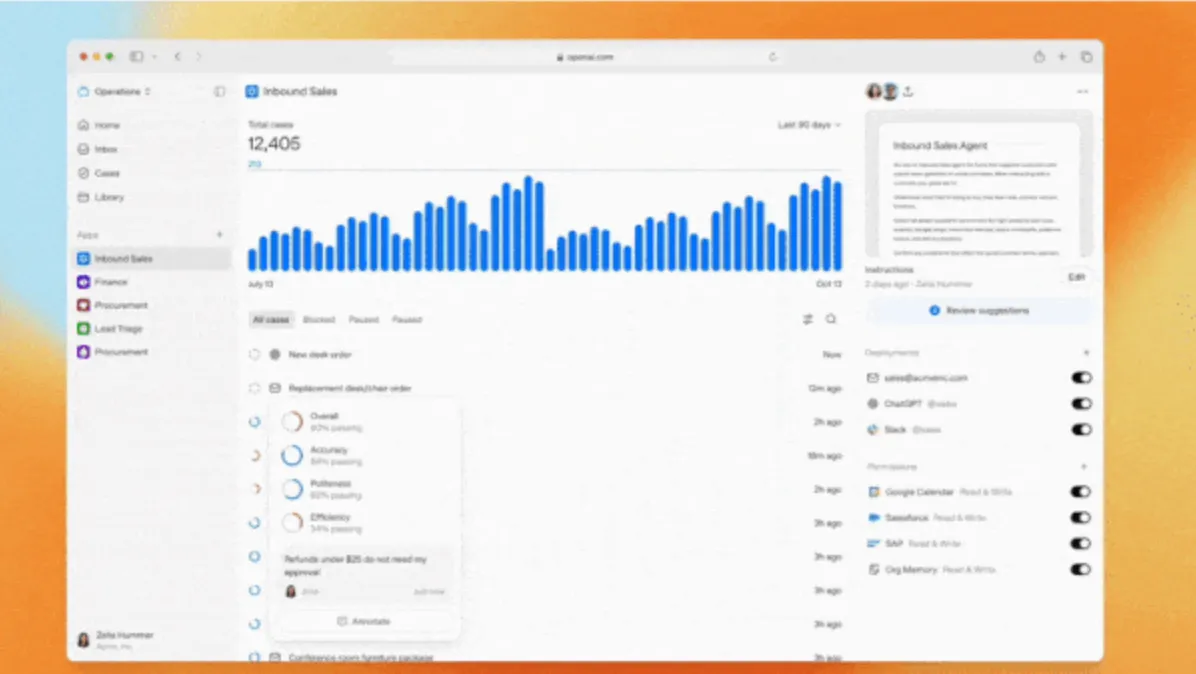
Task: Search cases with the magnifier icon
Action: [831, 319]
